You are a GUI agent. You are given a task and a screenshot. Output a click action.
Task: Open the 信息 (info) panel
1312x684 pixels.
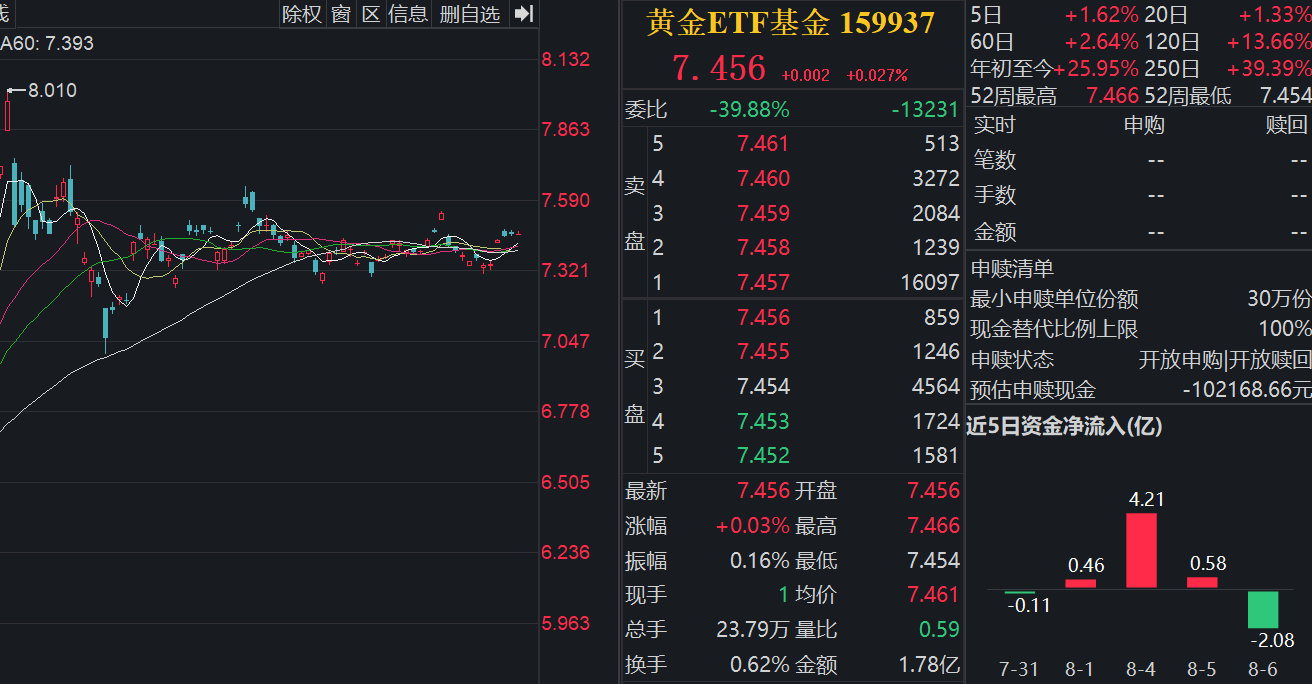[410, 14]
